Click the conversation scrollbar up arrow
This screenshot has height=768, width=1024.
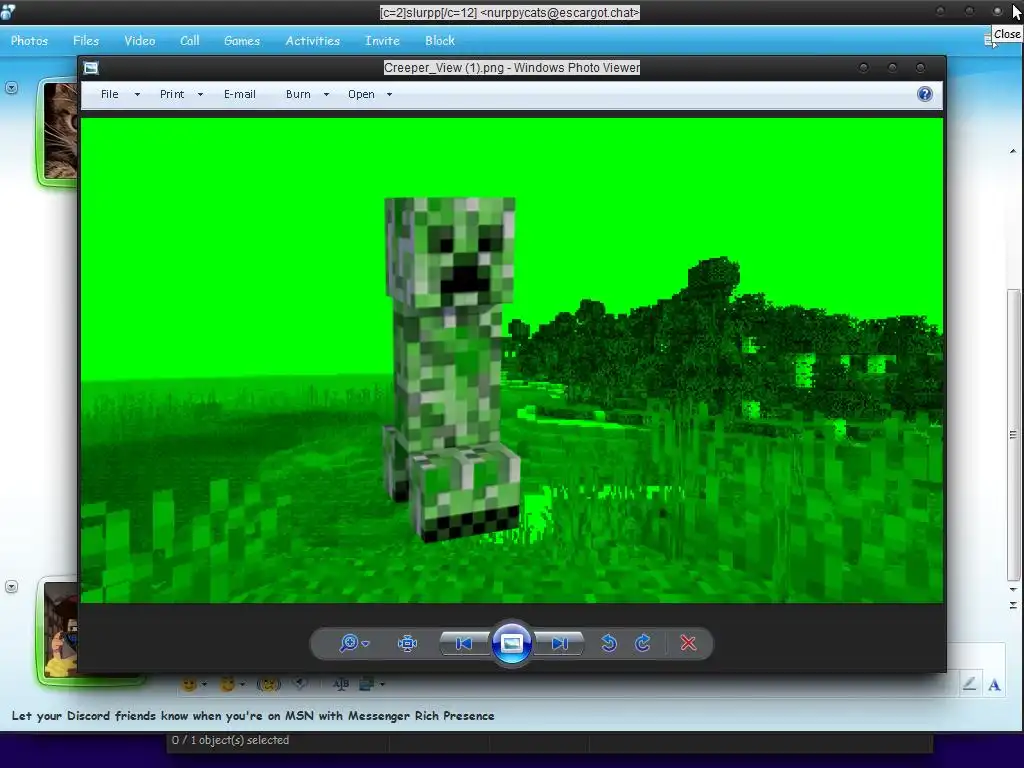(x=1013, y=152)
